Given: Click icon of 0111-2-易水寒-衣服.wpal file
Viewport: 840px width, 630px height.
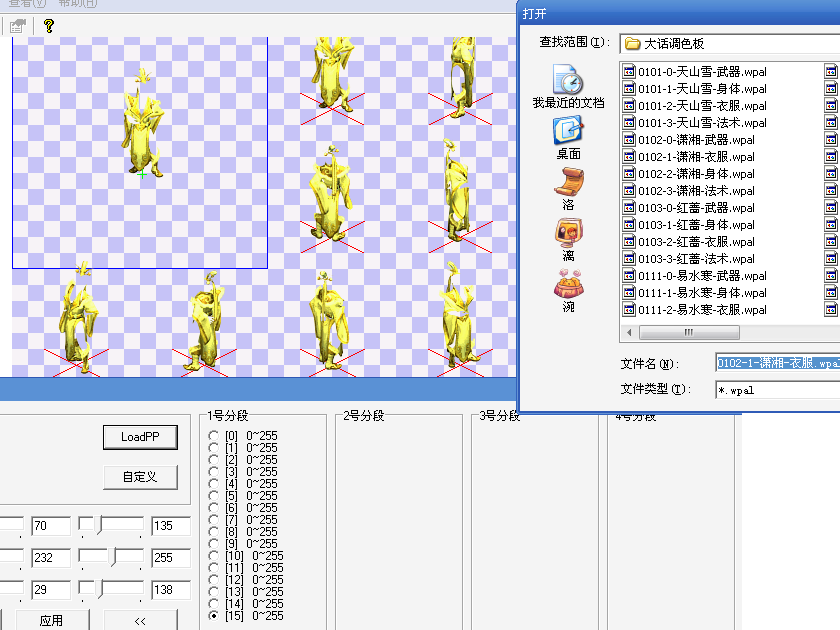Looking at the screenshot, I should pos(629,310).
